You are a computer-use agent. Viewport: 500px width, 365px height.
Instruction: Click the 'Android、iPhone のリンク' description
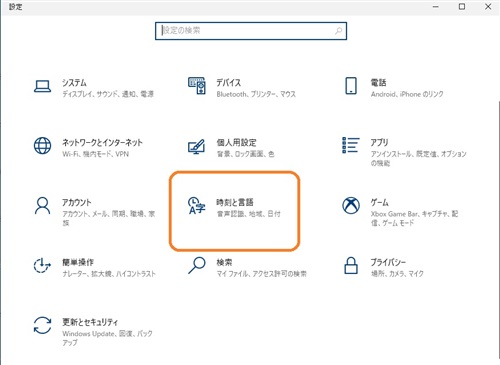click(407, 94)
